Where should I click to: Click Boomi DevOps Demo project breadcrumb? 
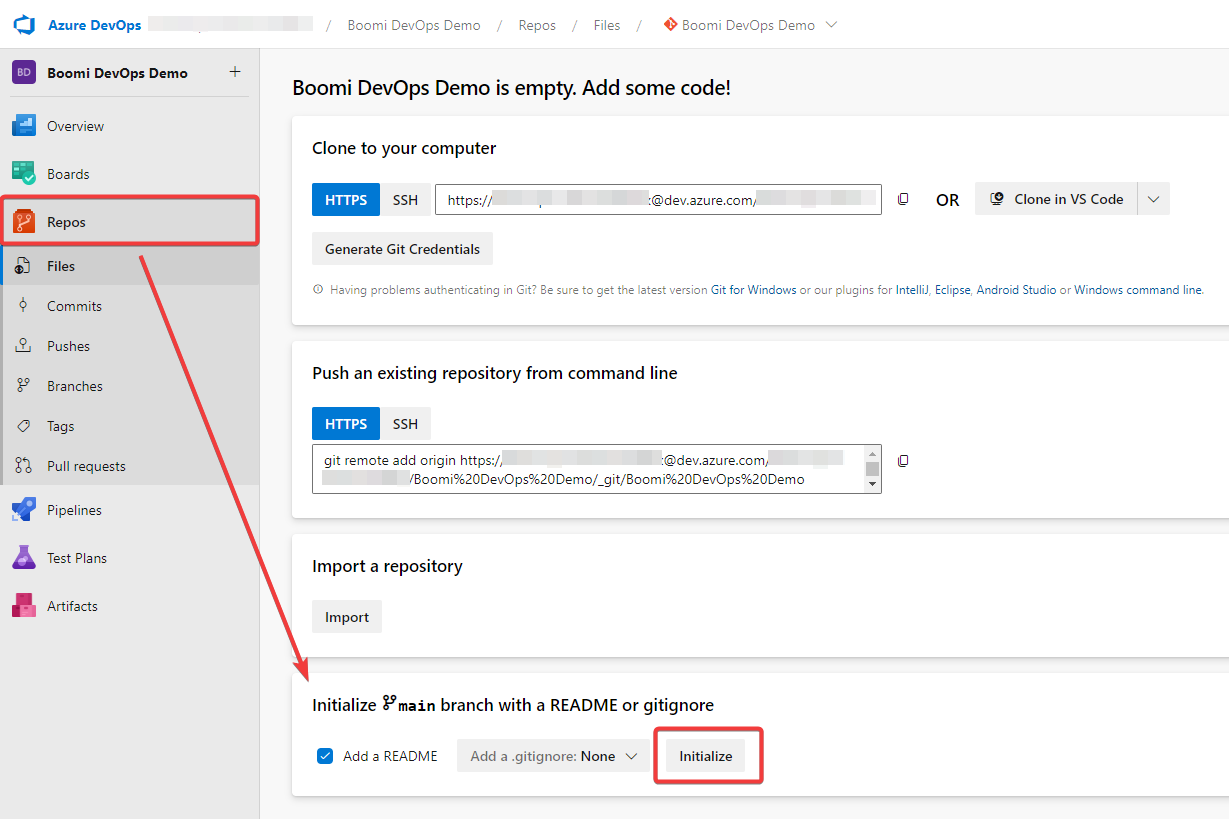(414, 25)
